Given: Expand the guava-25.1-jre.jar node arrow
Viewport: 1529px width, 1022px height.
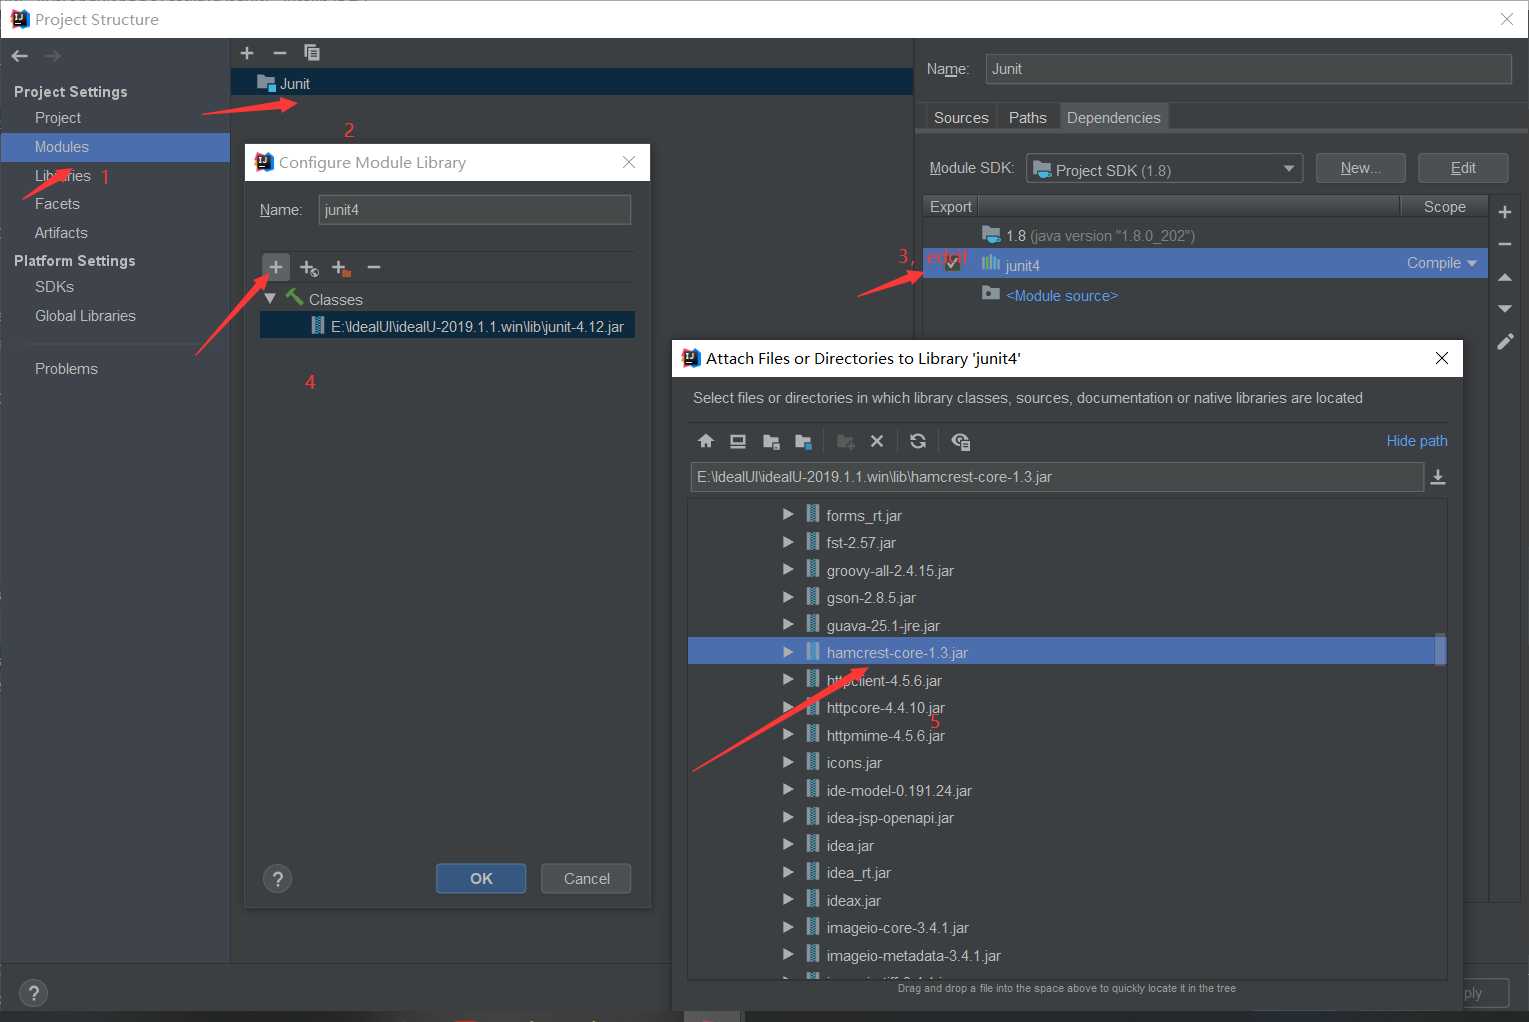Looking at the screenshot, I should 788,625.
